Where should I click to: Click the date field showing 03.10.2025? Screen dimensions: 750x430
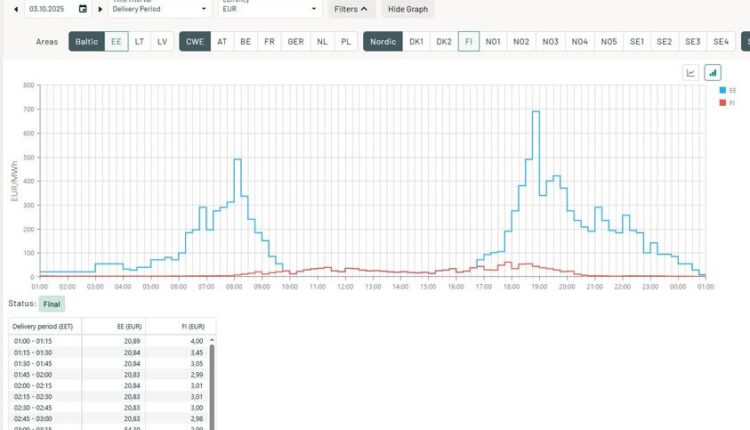point(50,9)
